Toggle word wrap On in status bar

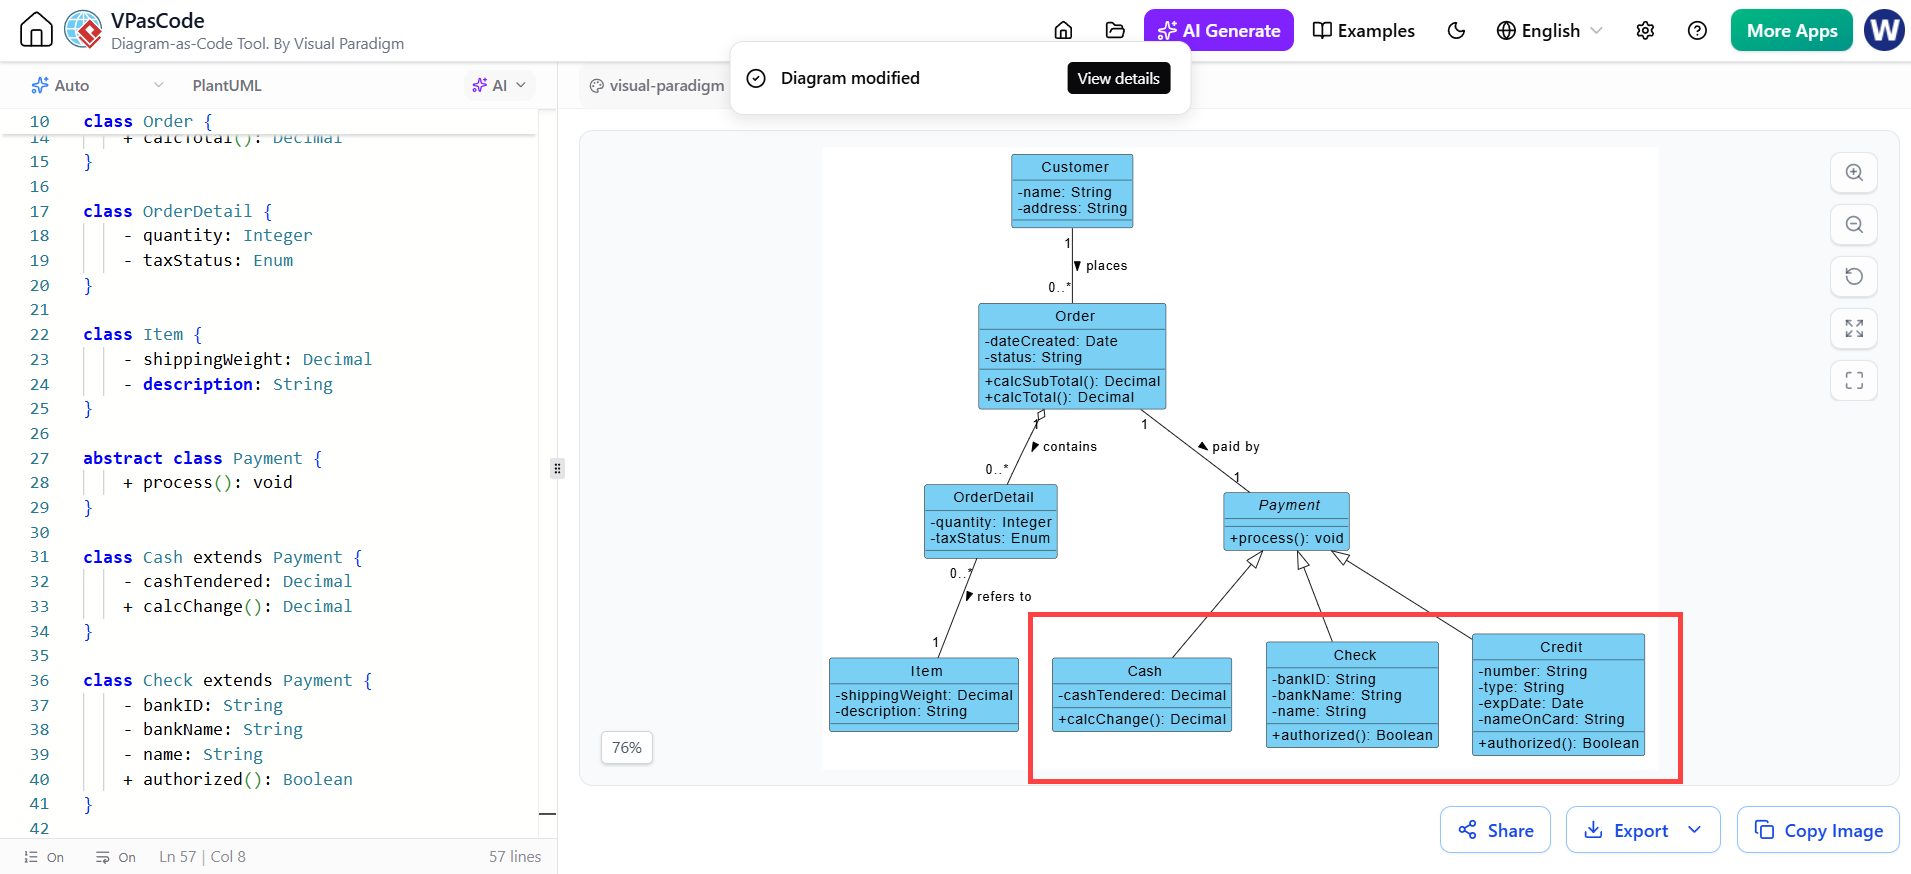[116, 857]
